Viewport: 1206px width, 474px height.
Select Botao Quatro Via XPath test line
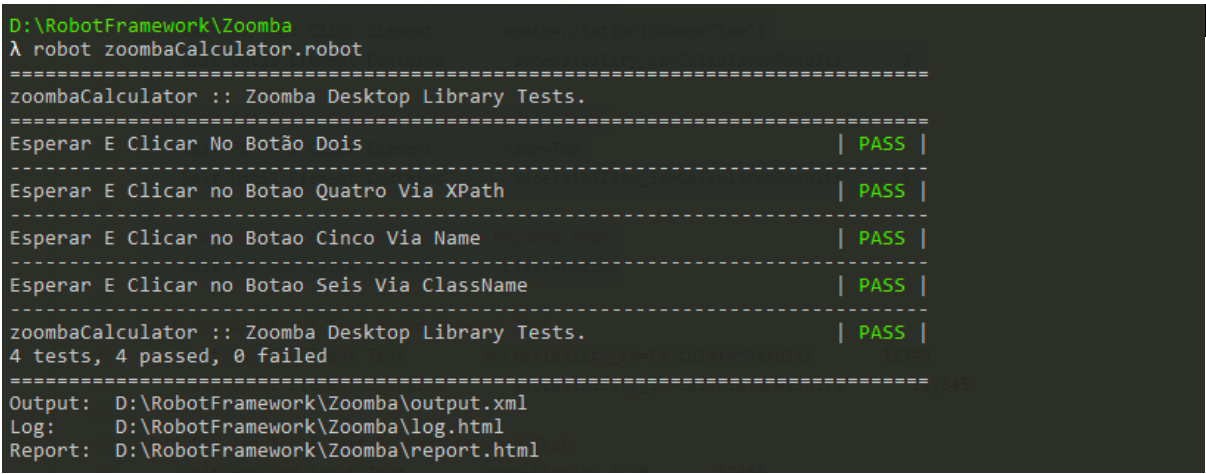coord(256,191)
